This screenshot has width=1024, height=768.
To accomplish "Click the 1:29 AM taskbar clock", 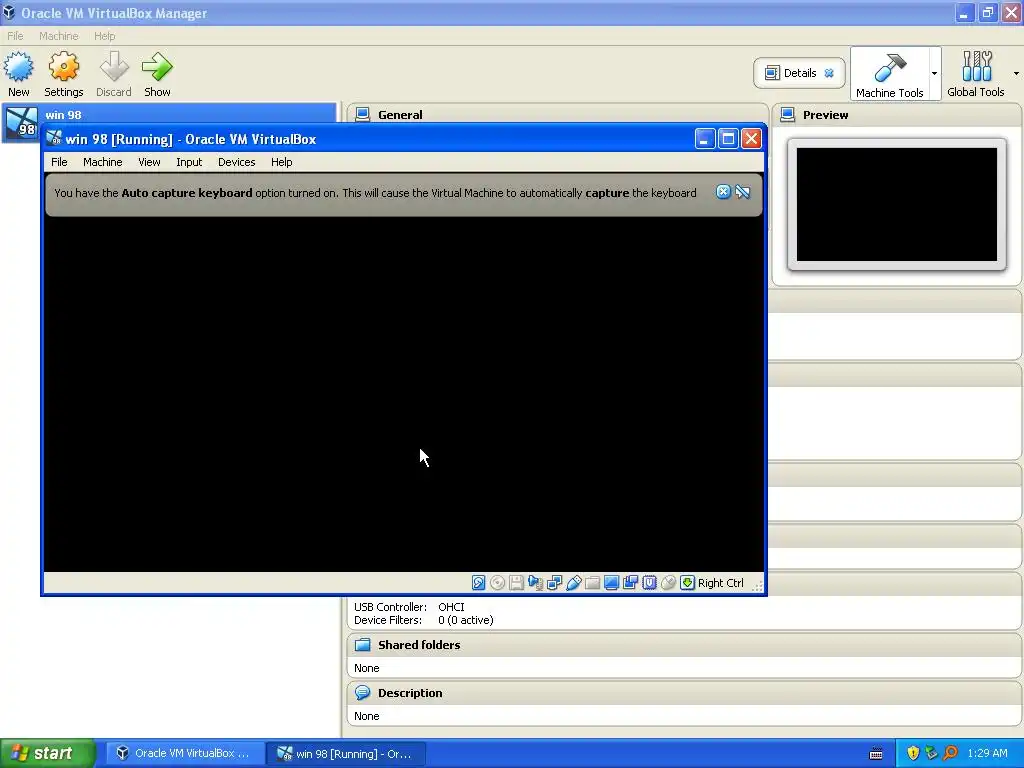I will pos(987,753).
